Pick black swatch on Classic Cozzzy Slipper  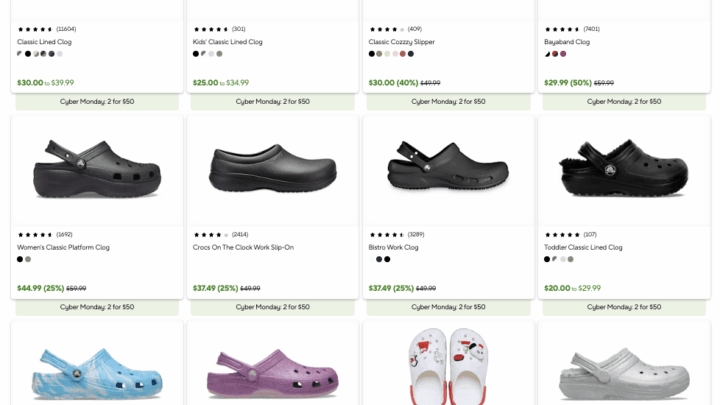pos(372,54)
